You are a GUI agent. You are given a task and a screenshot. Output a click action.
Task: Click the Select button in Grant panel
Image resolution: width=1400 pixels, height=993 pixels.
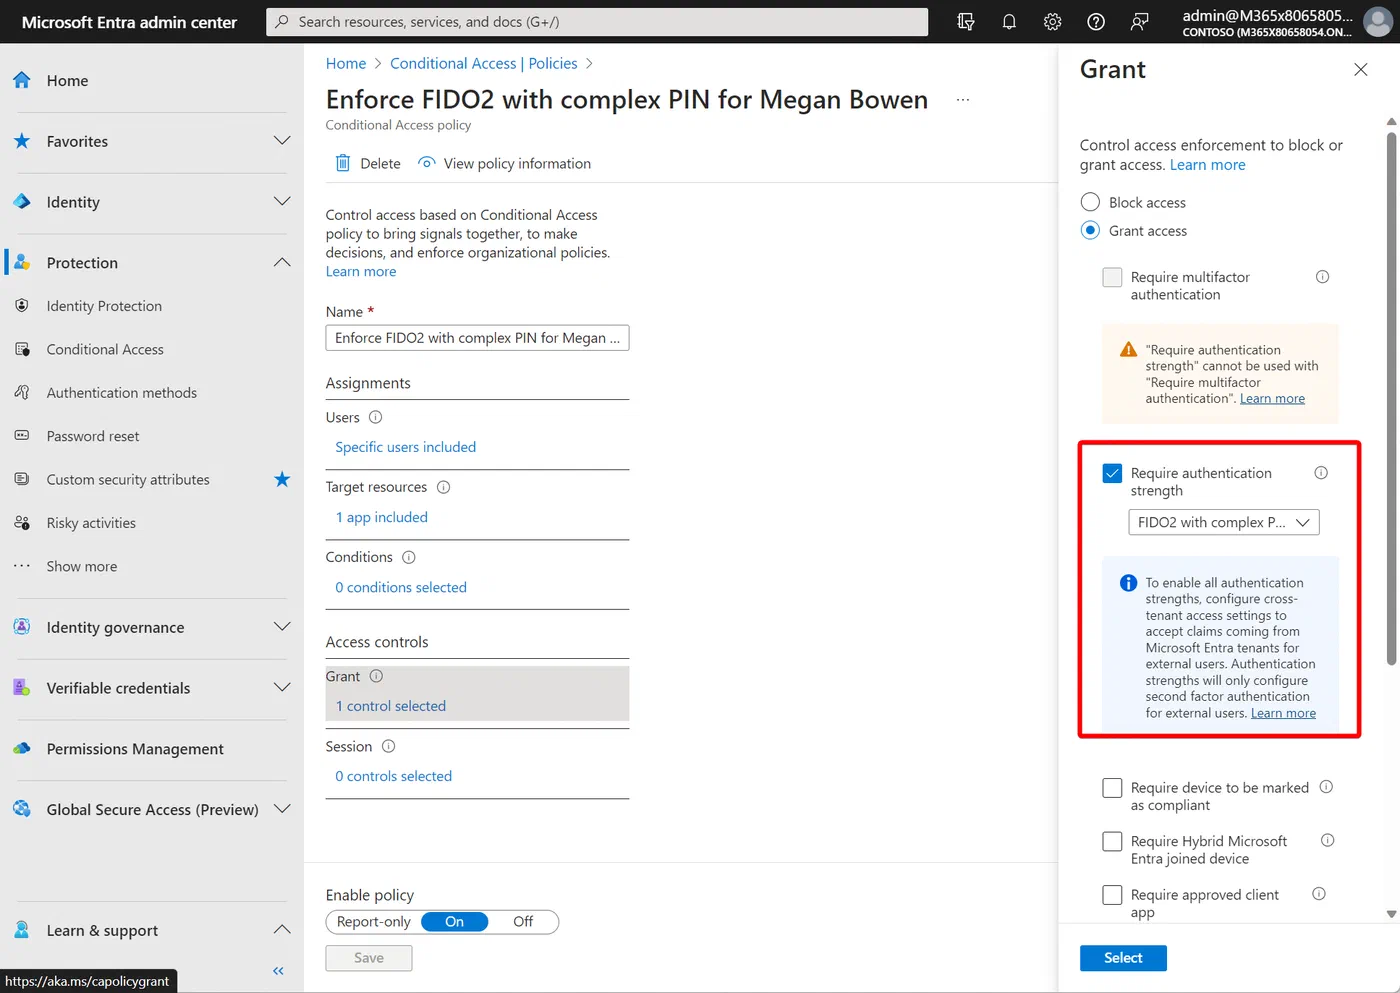[x=1123, y=958]
